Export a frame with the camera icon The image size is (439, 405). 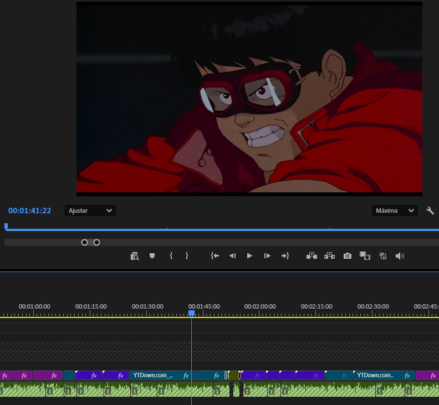tap(347, 256)
